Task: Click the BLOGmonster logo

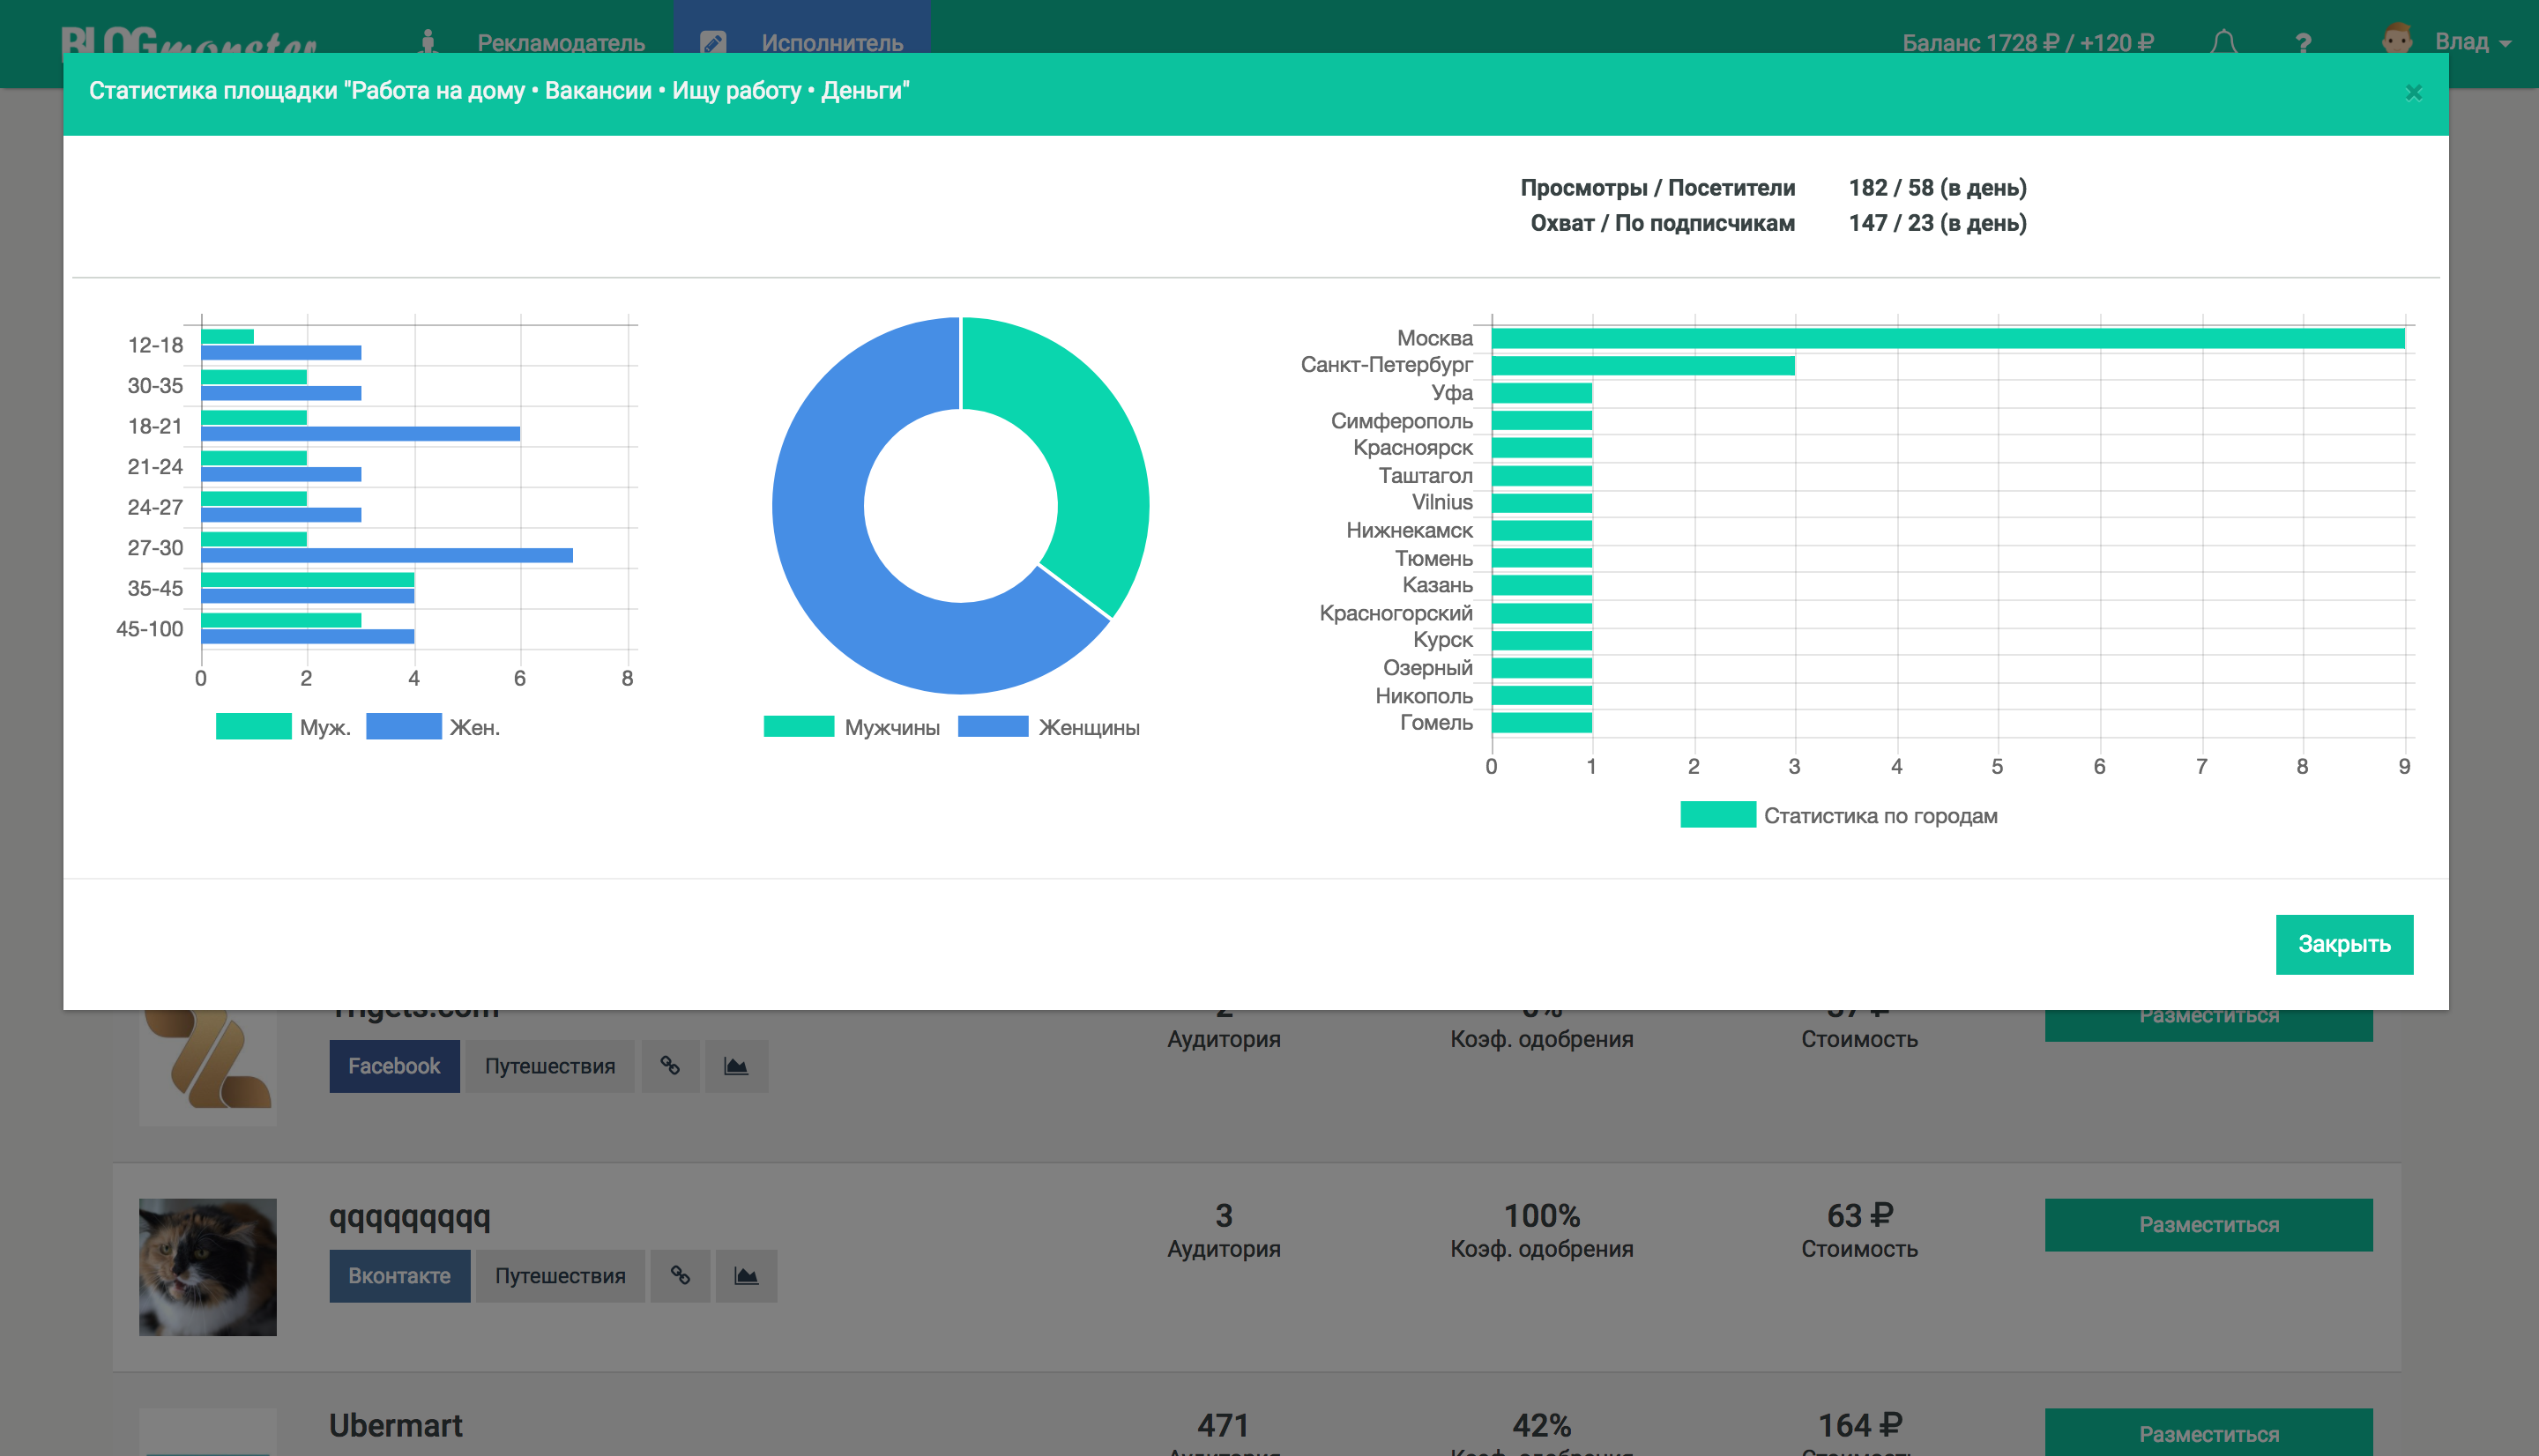Action: [188, 42]
